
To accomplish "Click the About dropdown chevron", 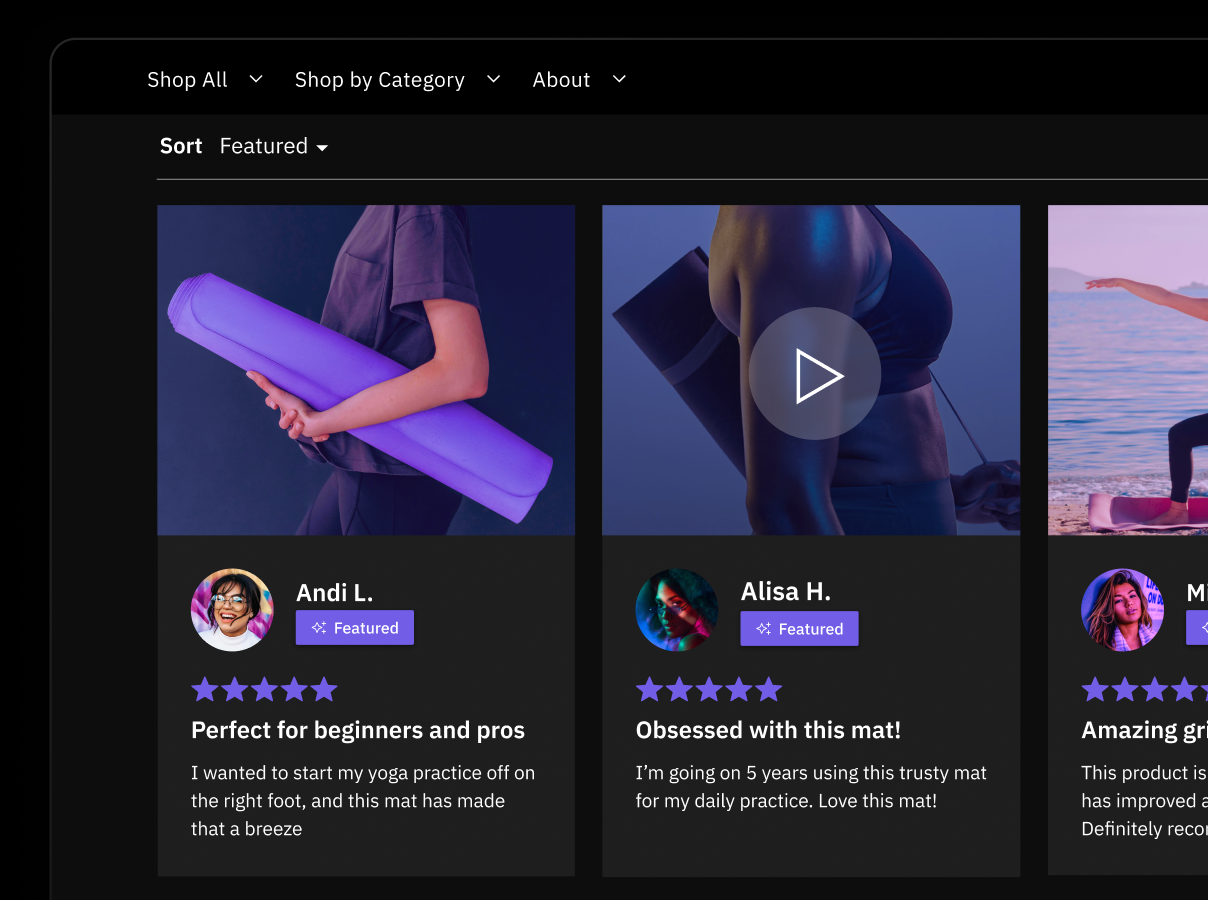I will pyautogui.click(x=618, y=79).
